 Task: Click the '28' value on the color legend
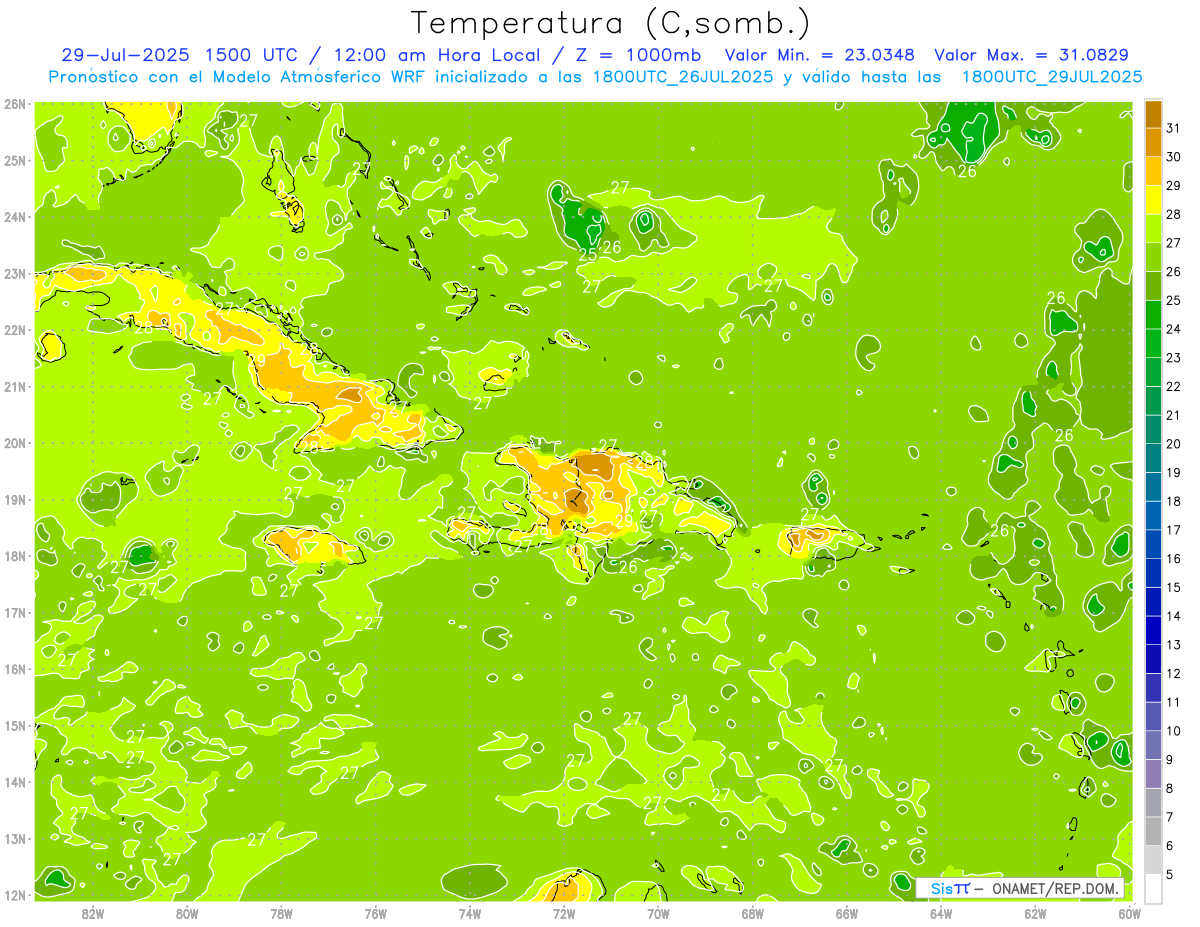coord(1173,214)
